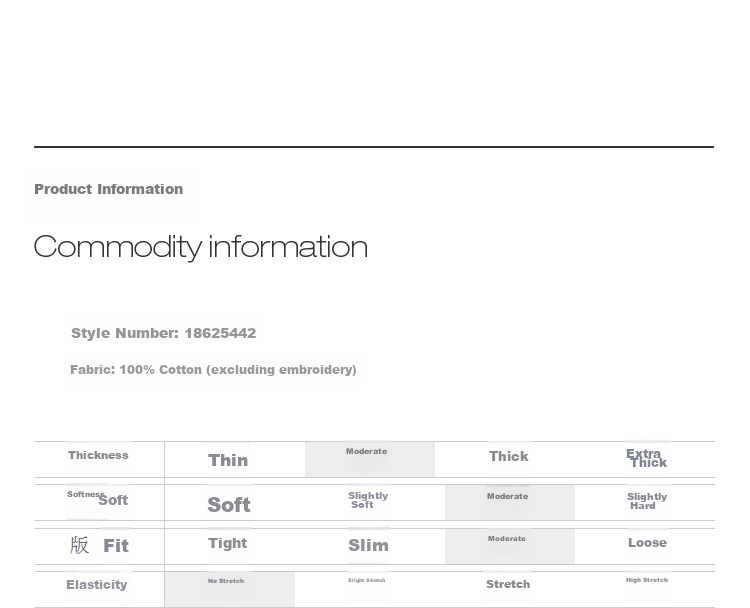The height and width of the screenshot is (608, 750).
Task: Click the 'Thickness' row label
Action: (98, 455)
